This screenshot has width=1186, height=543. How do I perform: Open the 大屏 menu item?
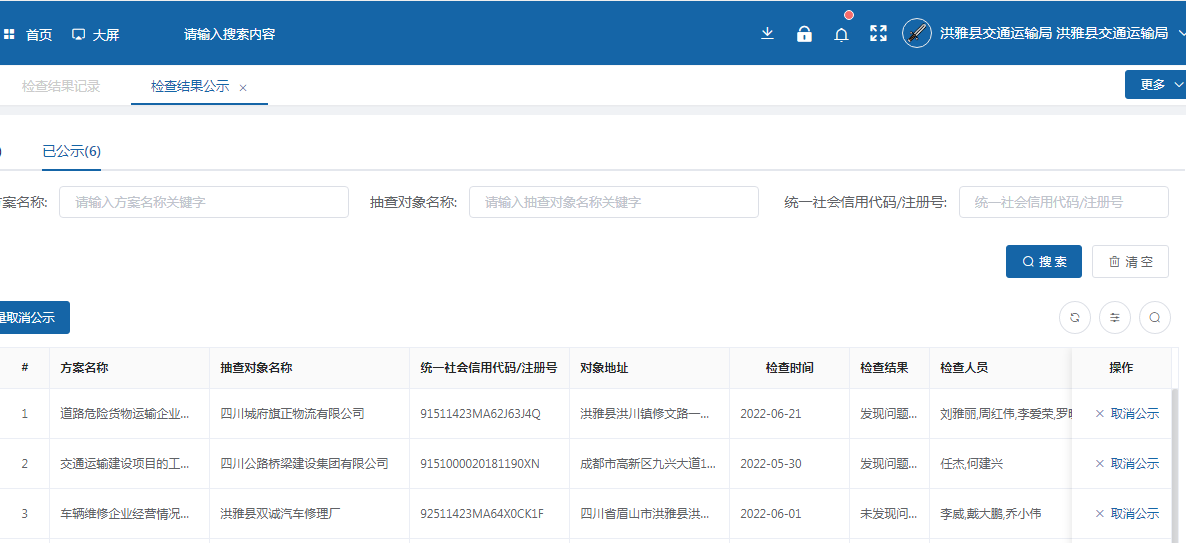pyautogui.click(x=96, y=35)
